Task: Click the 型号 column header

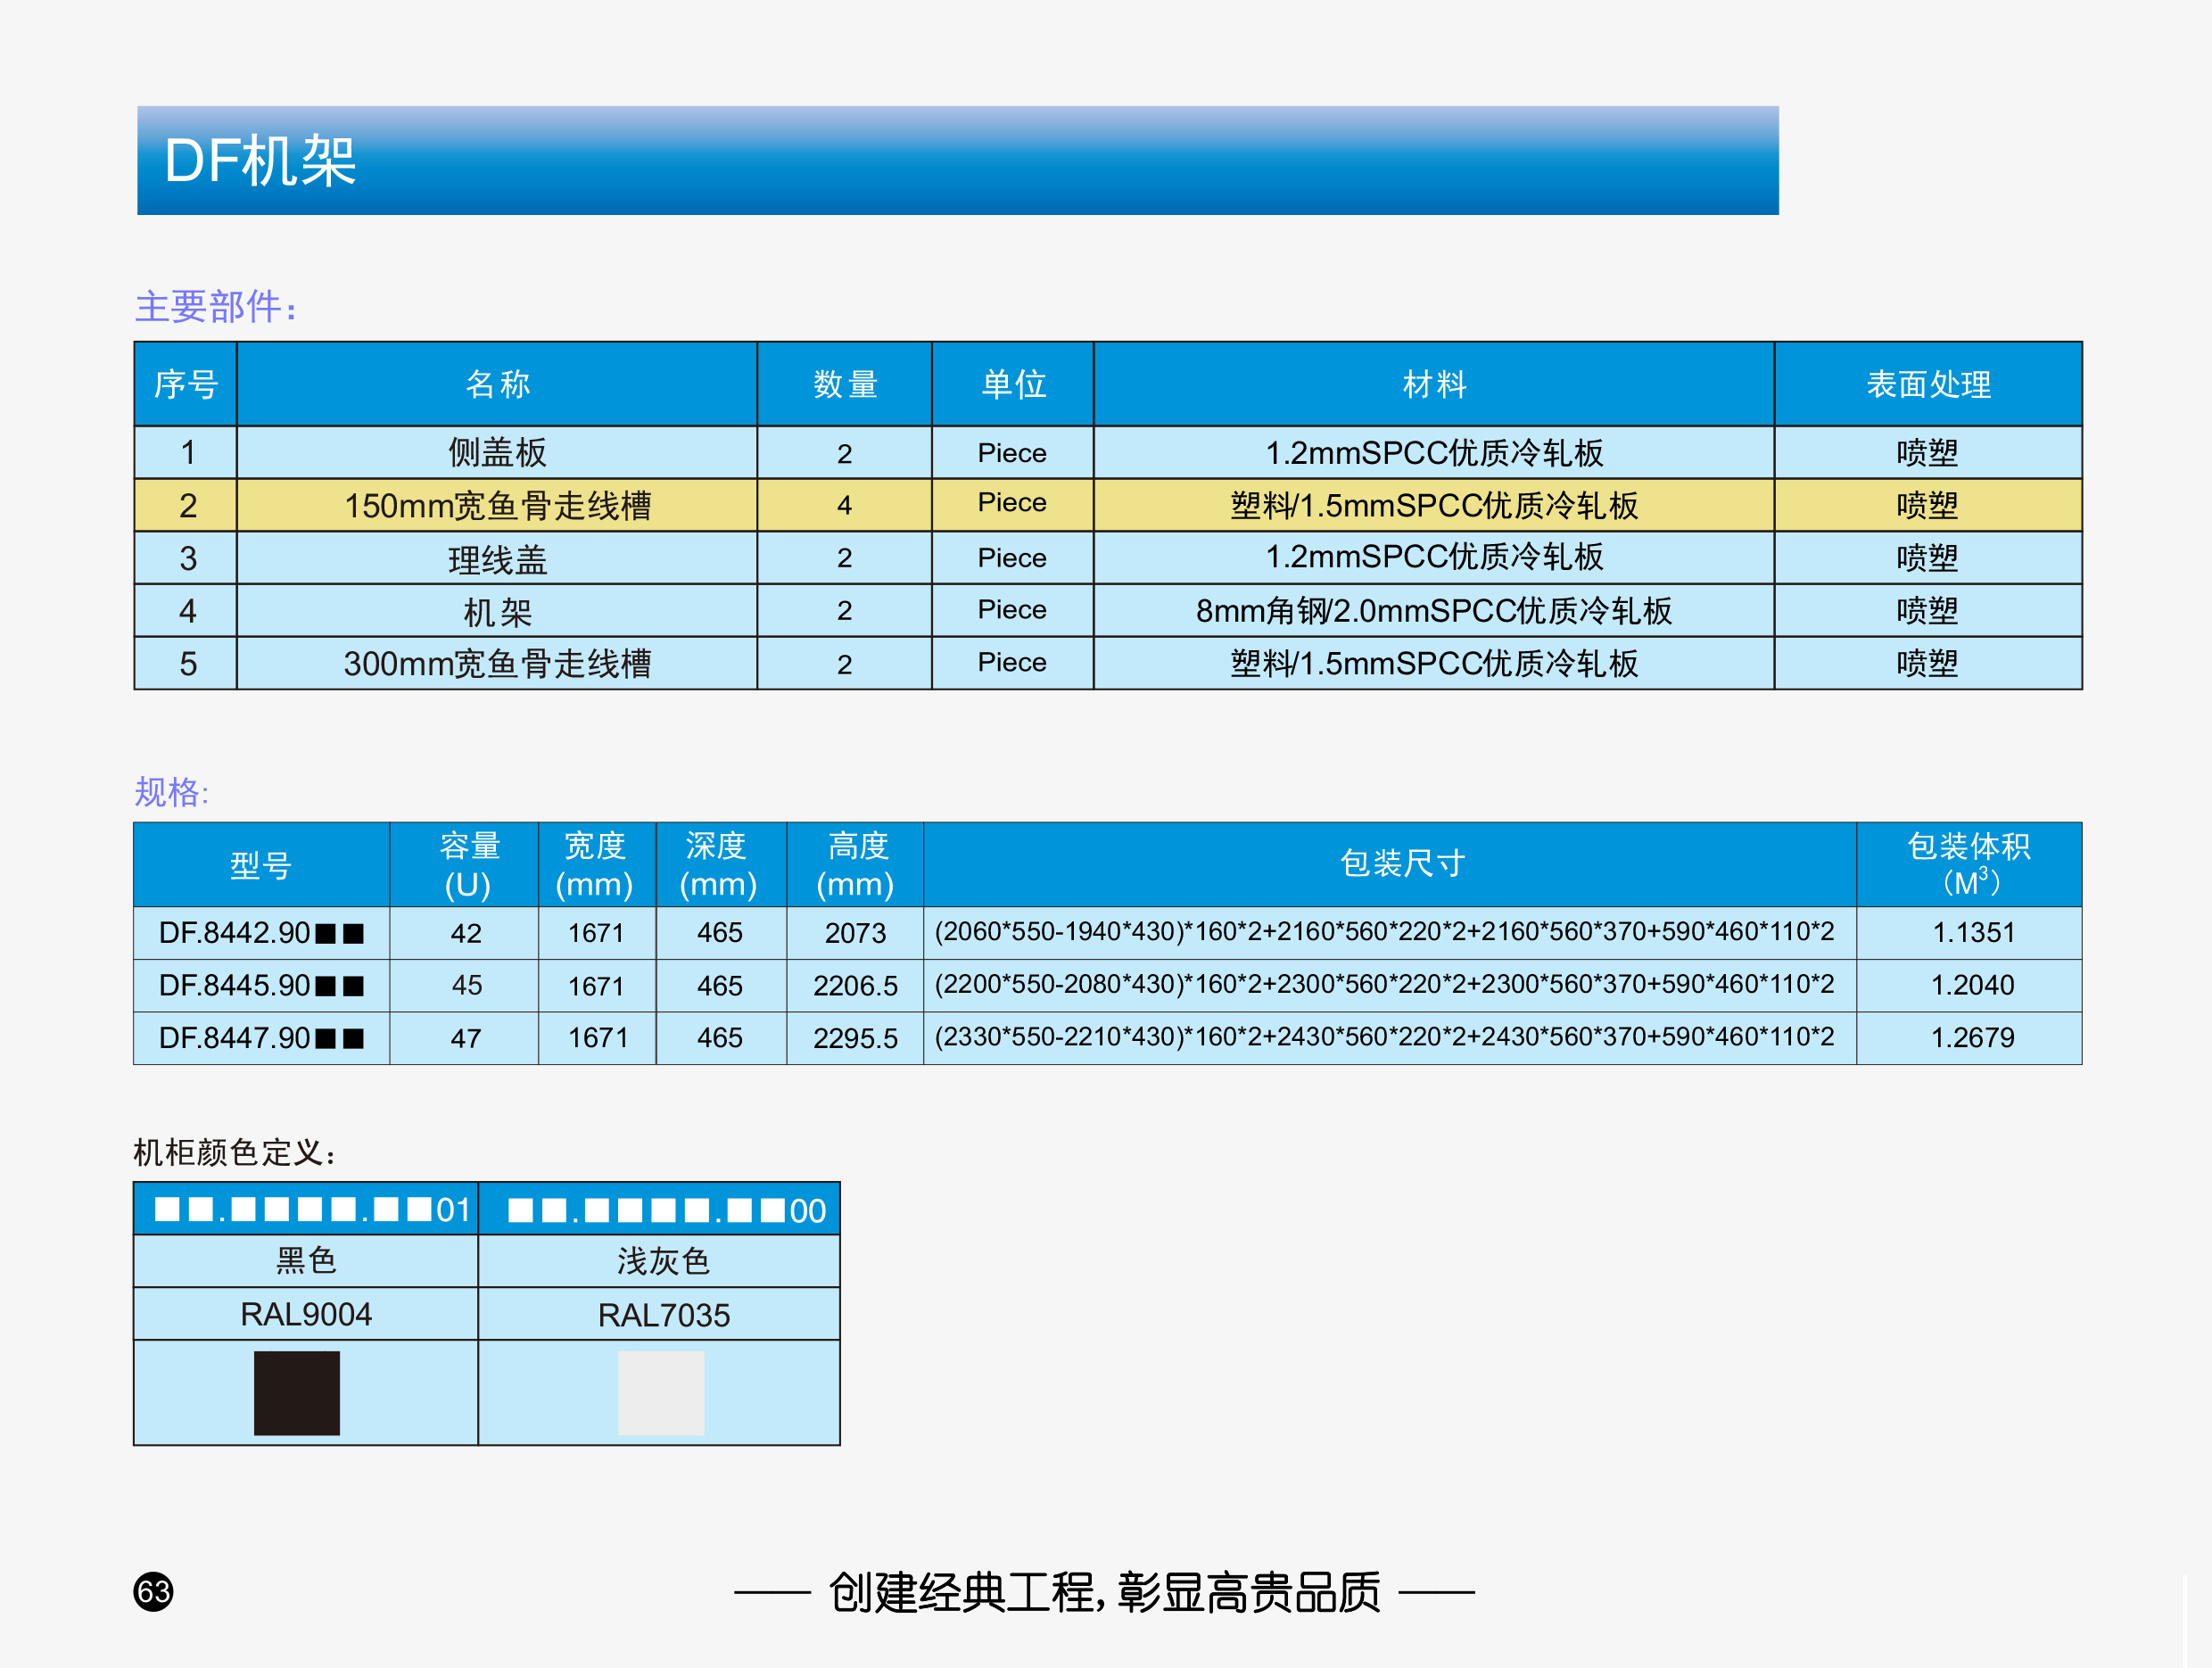Action: (x=261, y=864)
